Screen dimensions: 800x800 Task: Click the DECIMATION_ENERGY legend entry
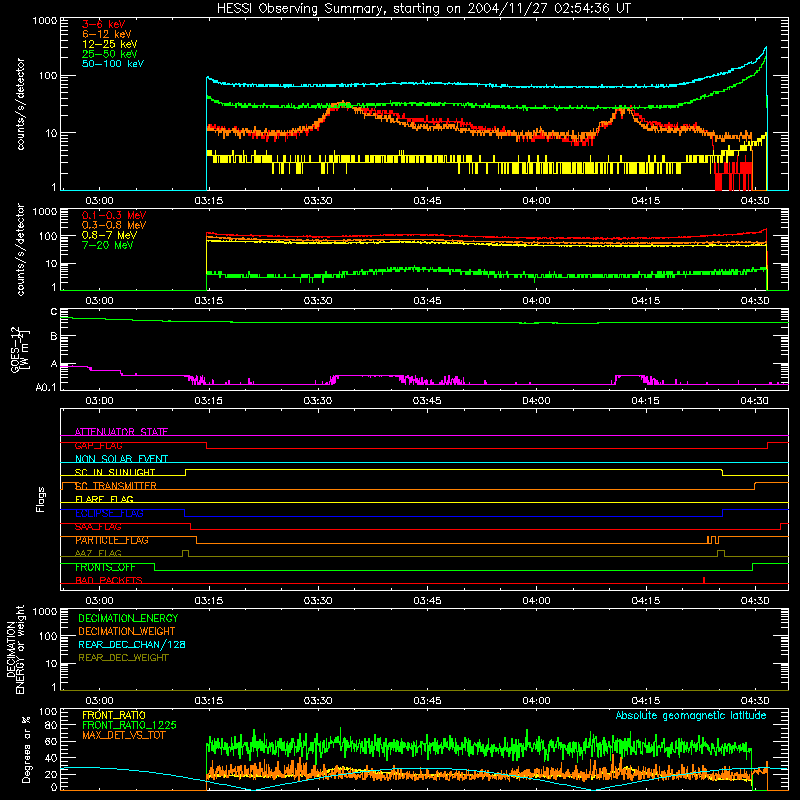[128, 618]
